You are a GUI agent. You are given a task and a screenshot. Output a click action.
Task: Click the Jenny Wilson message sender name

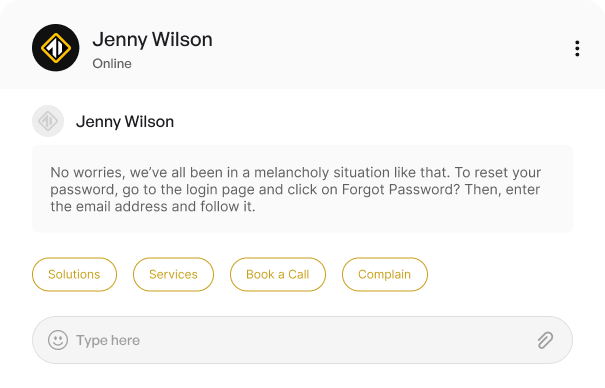click(125, 121)
